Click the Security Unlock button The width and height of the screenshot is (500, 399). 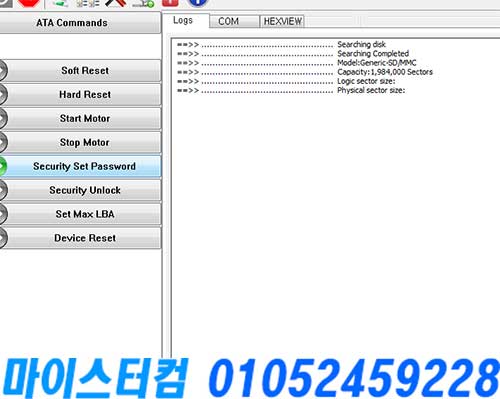pyautogui.click(x=80, y=190)
